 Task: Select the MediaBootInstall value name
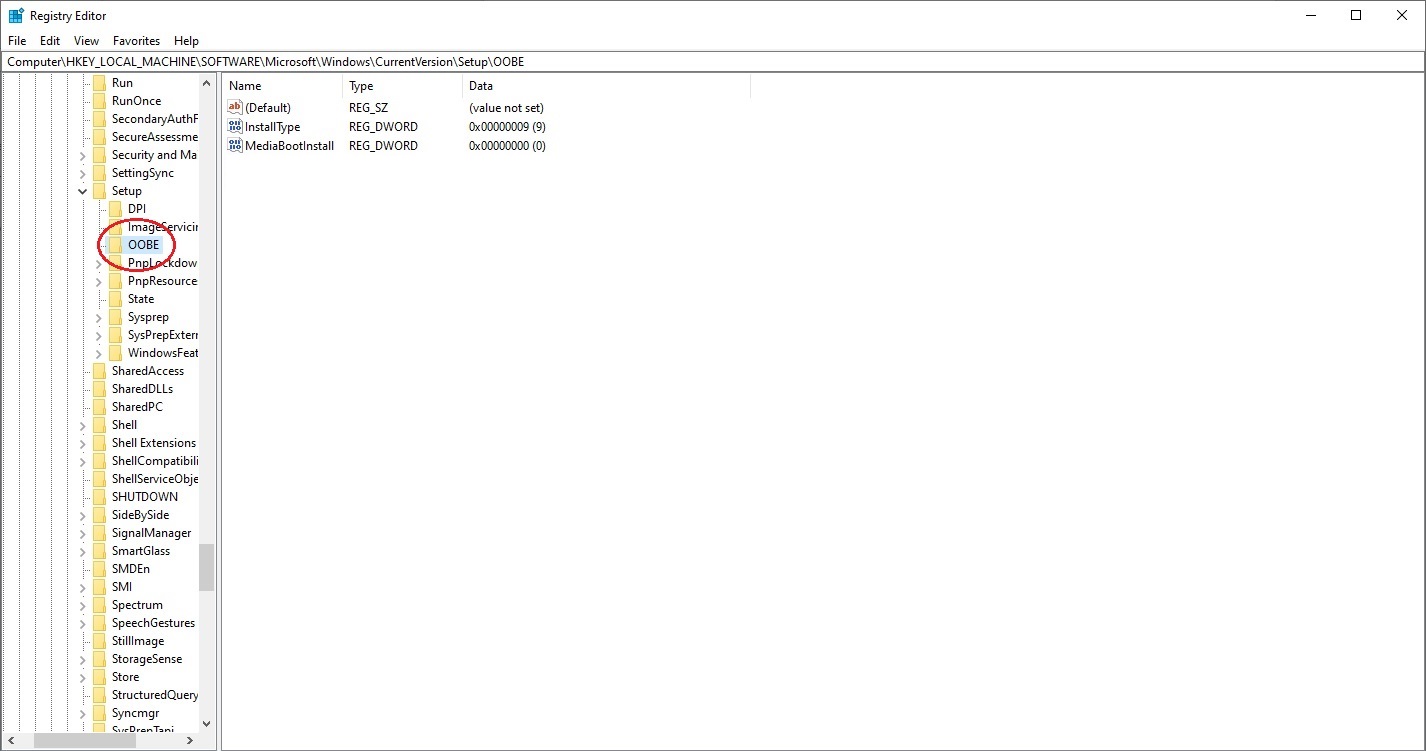click(290, 146)
